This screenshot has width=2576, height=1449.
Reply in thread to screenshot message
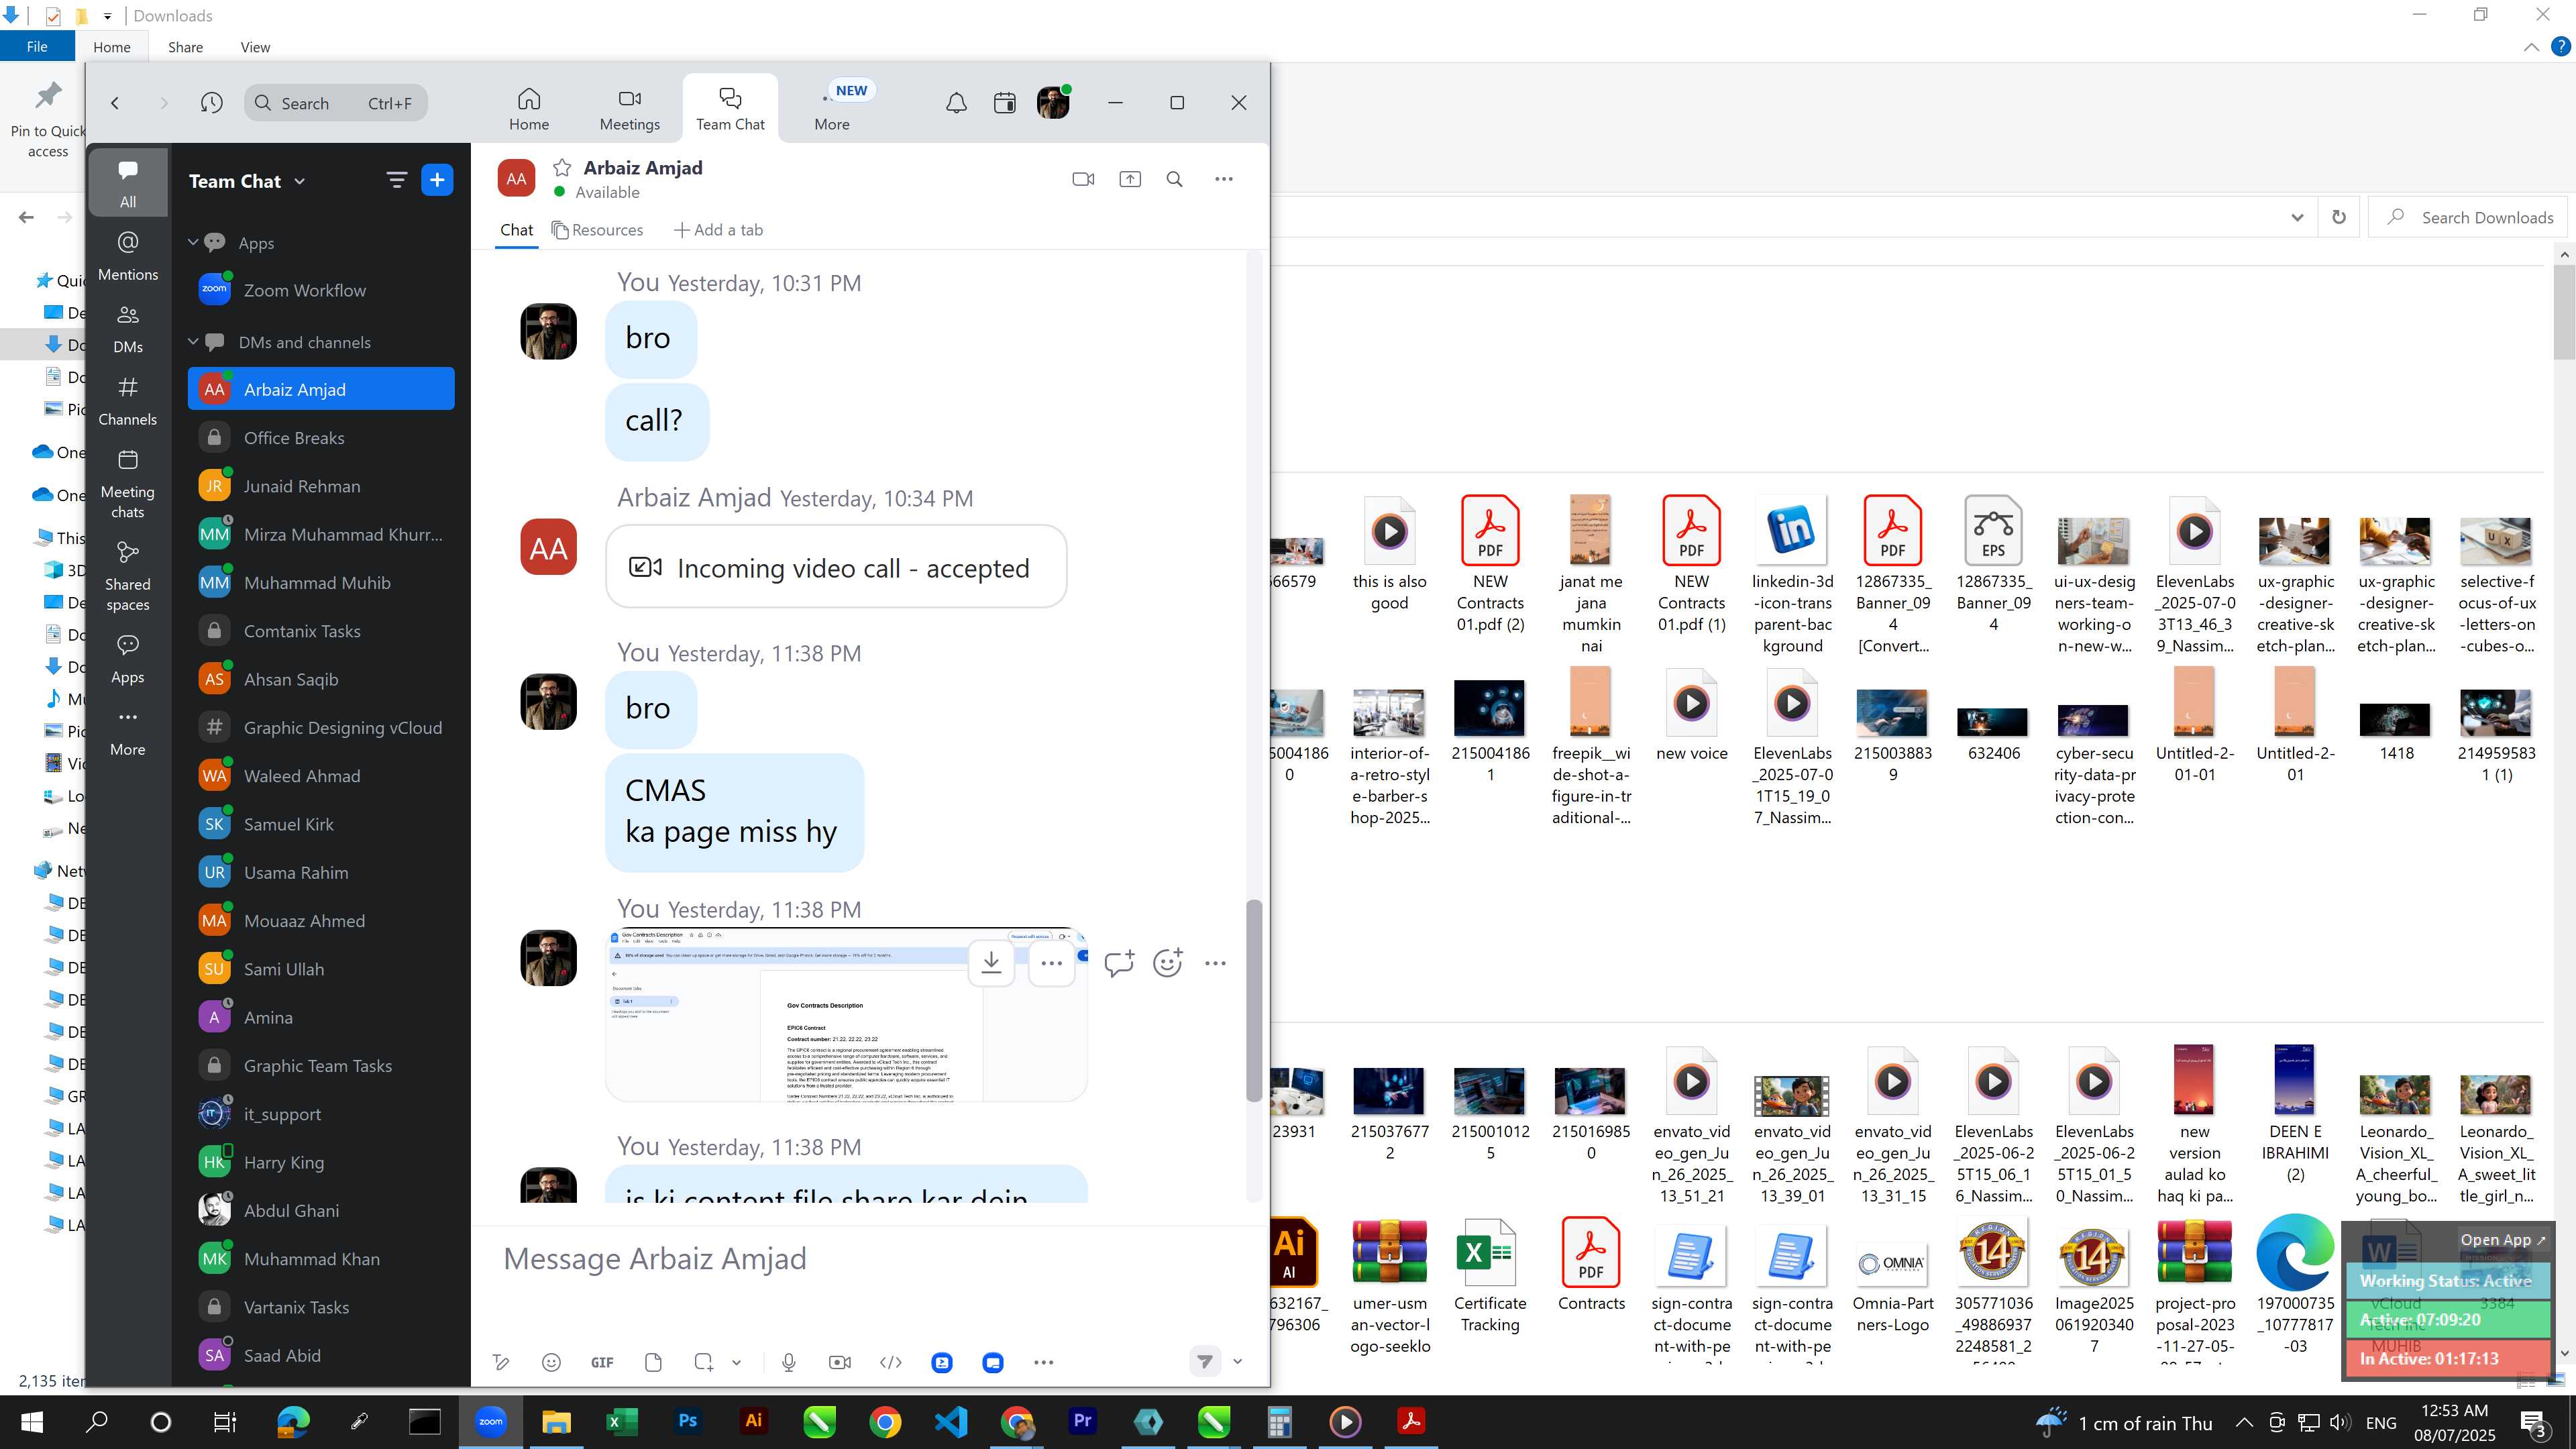(x=1119, y=963)
